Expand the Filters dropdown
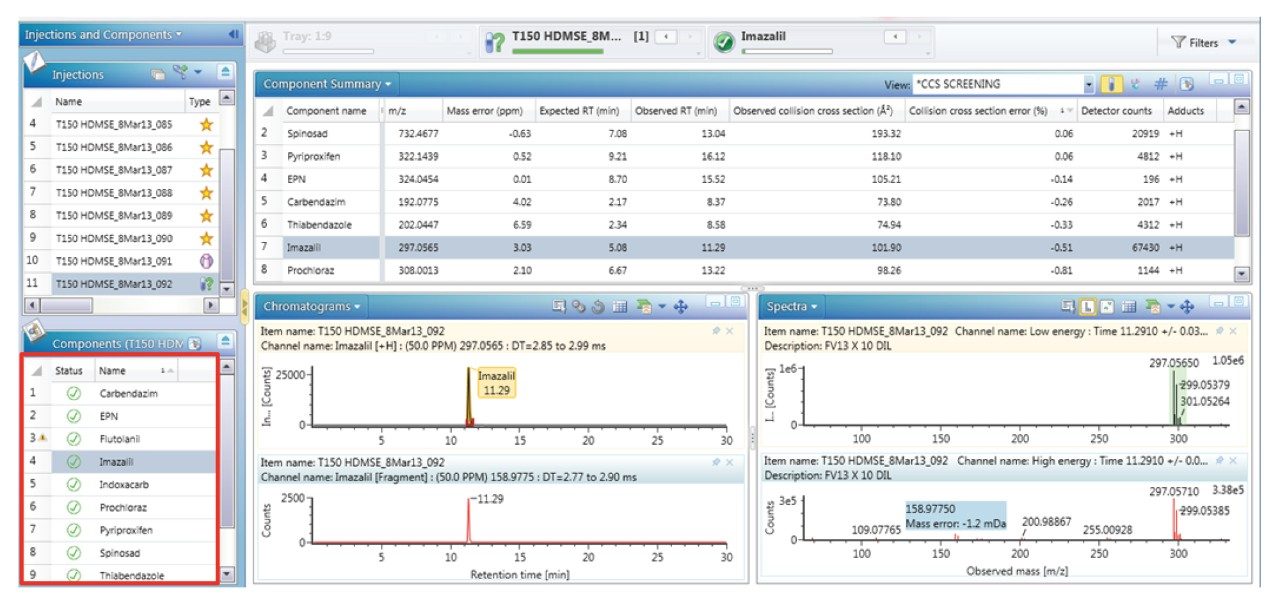Image resolution: width=1280 pixels, height=606 pixels. tap(1232, 42)
